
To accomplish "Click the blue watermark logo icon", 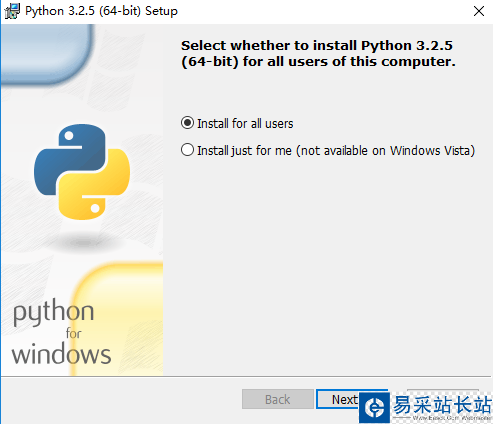I will pos(374,407).
